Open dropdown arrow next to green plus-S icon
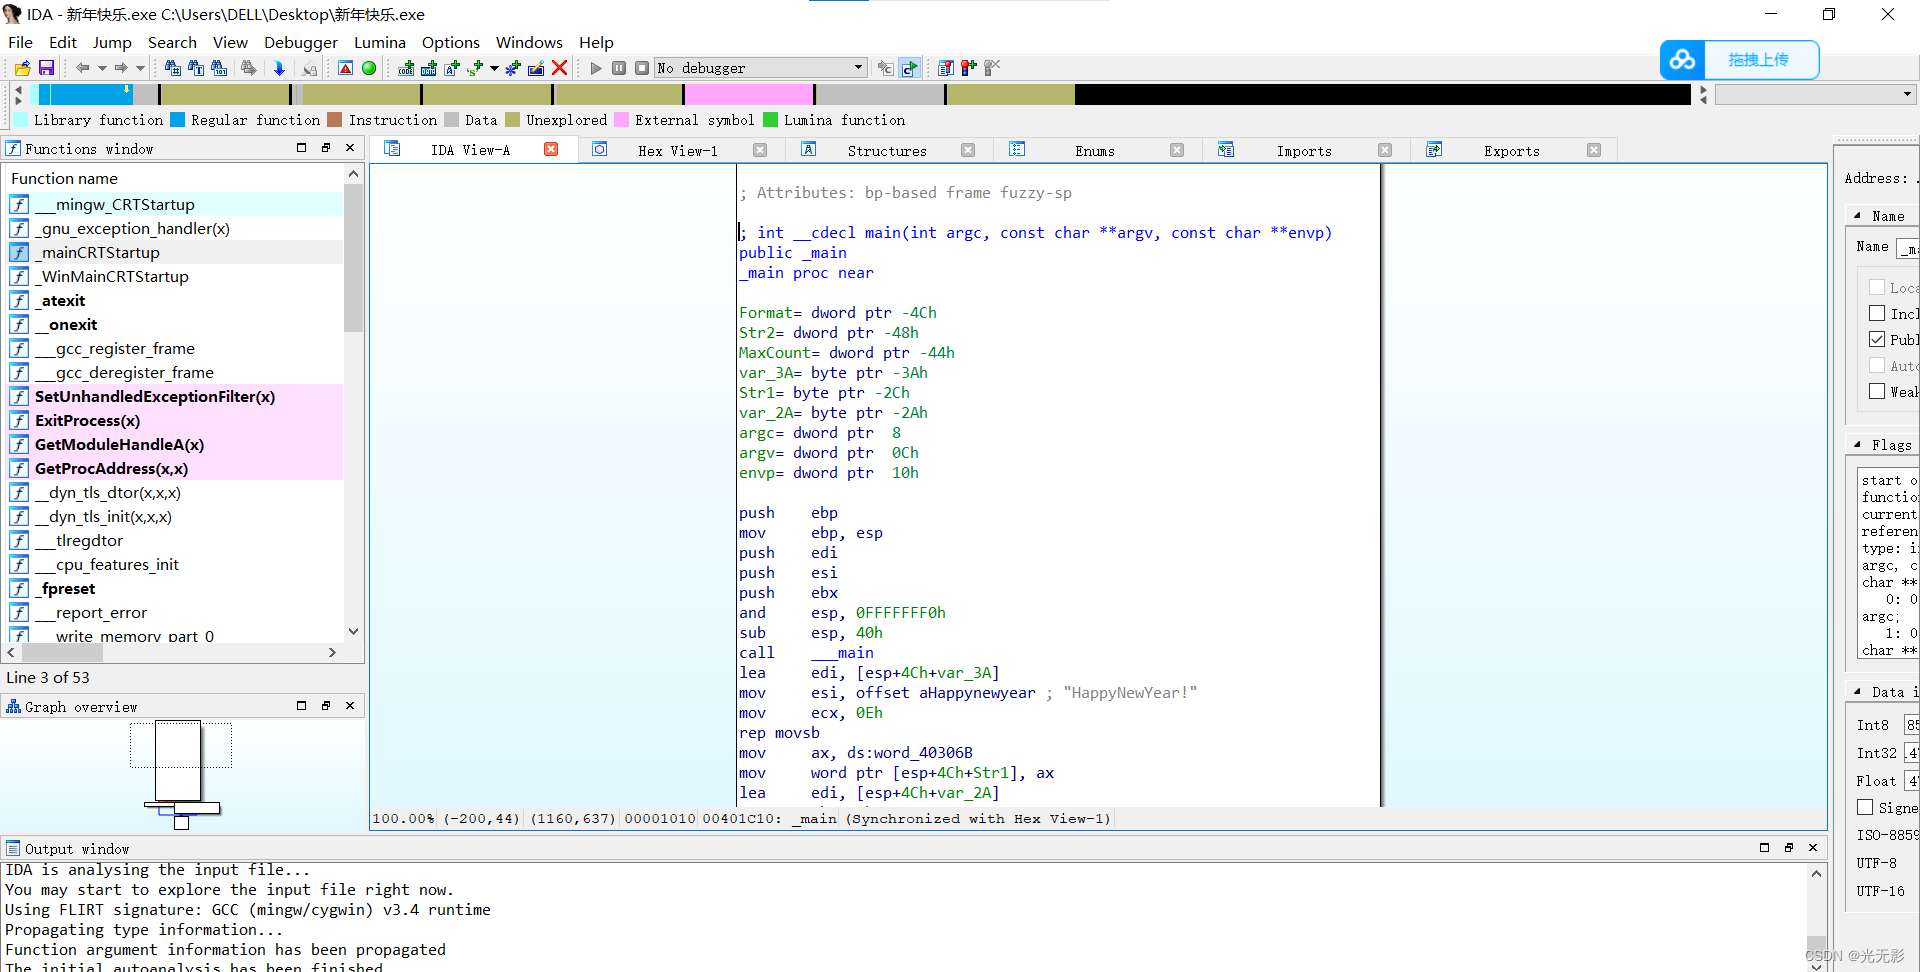This screenshot has height=972, width=1920. point(494,68)
